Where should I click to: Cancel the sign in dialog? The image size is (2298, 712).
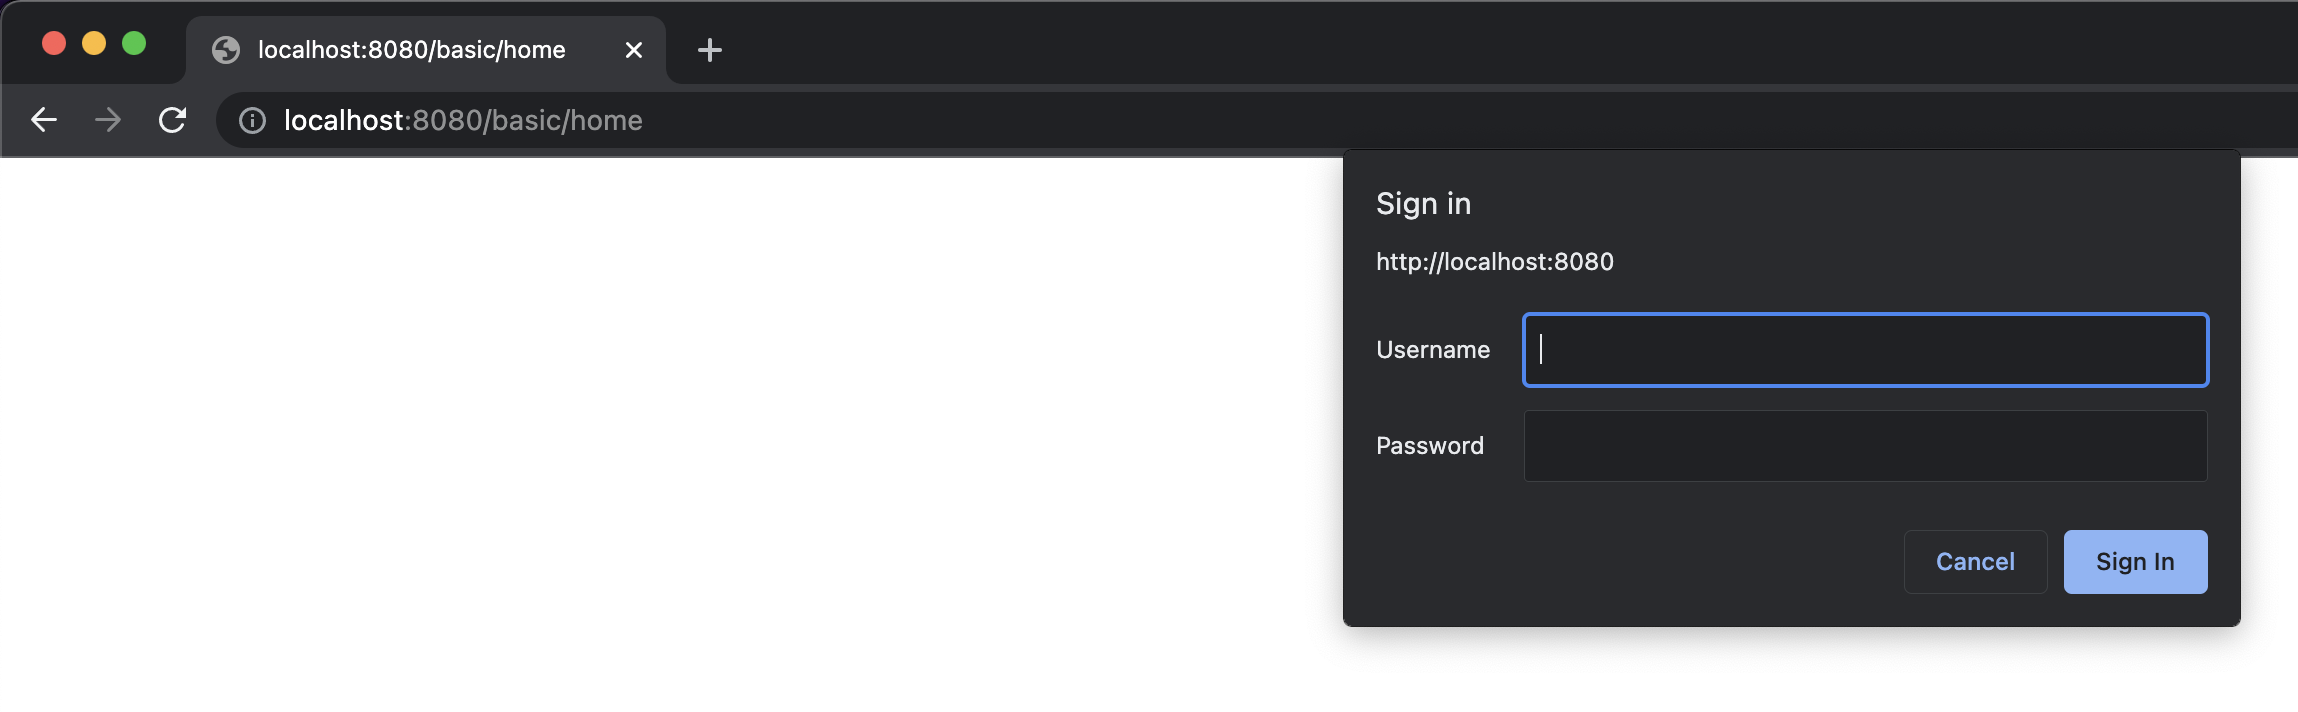click(x=1975, y=562)
